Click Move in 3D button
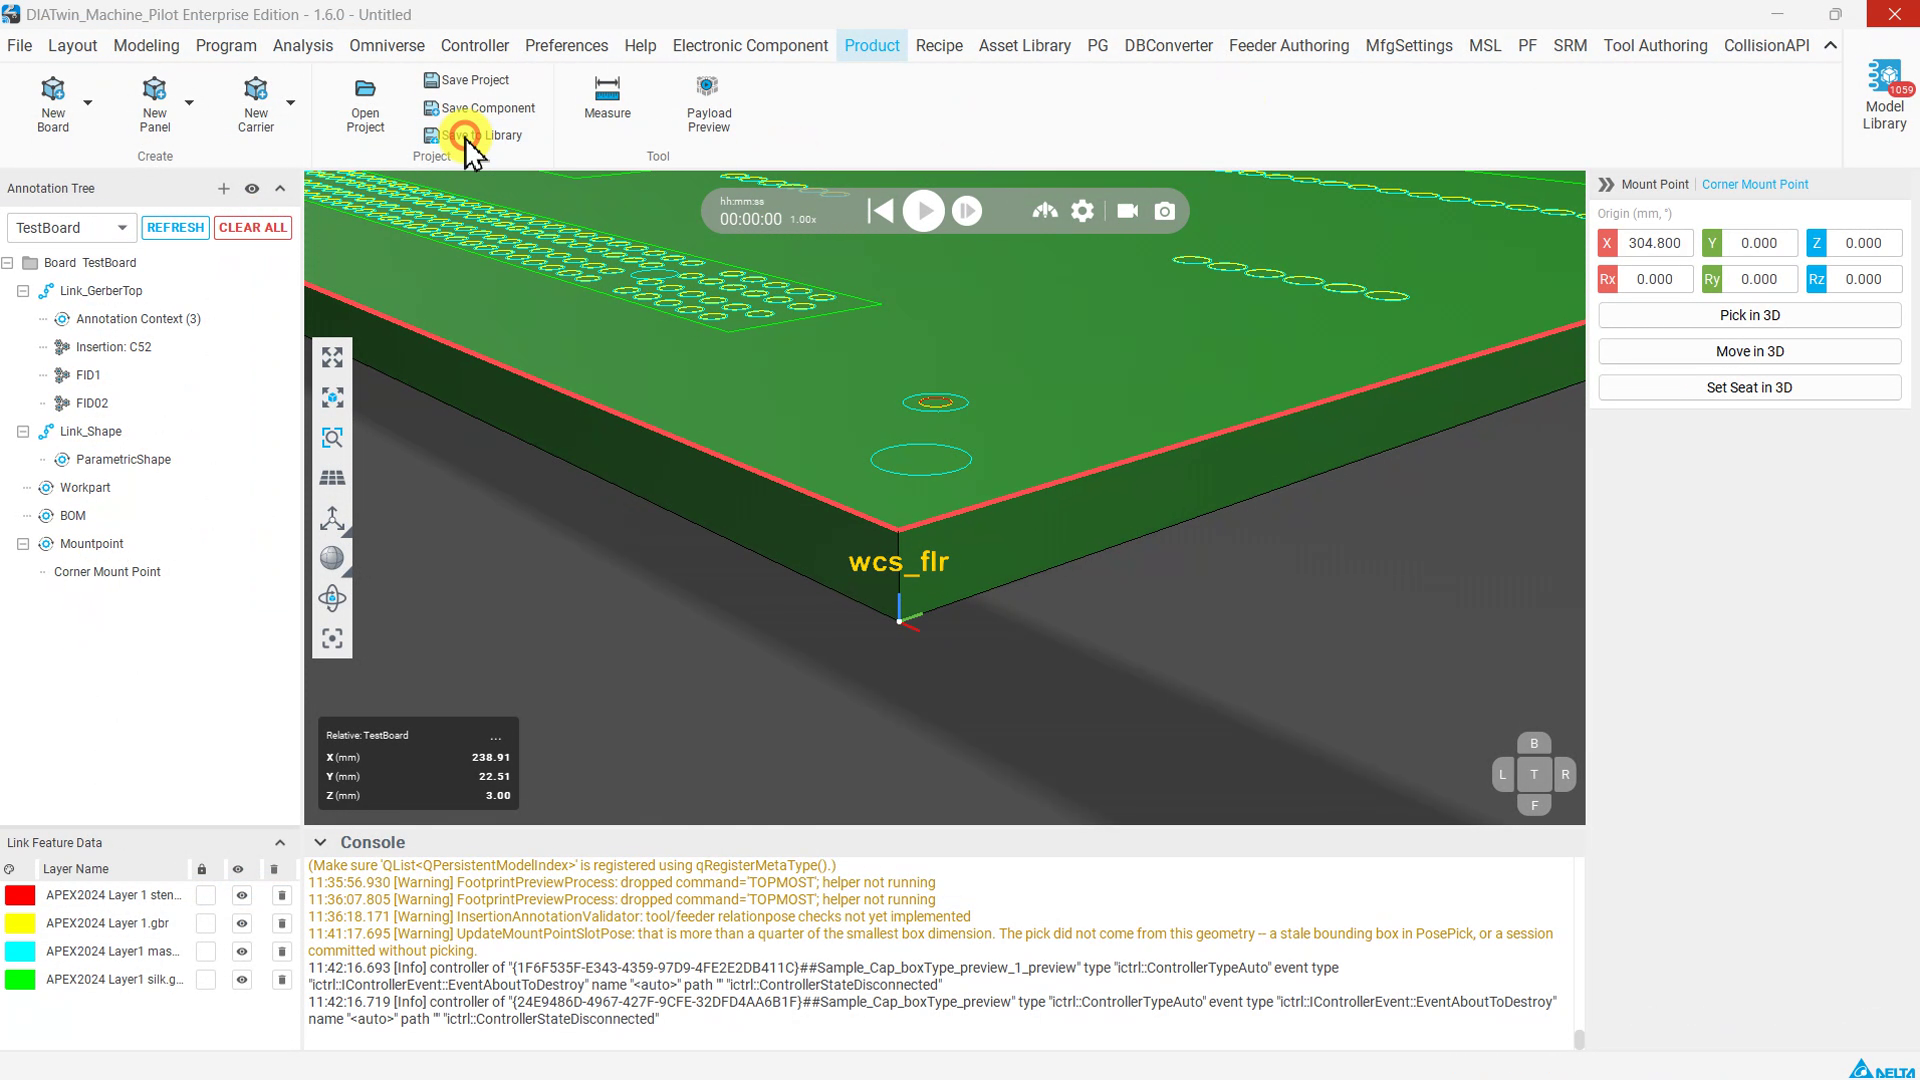Viewport: 1920px width, 1080px height. click(1749, 351)
